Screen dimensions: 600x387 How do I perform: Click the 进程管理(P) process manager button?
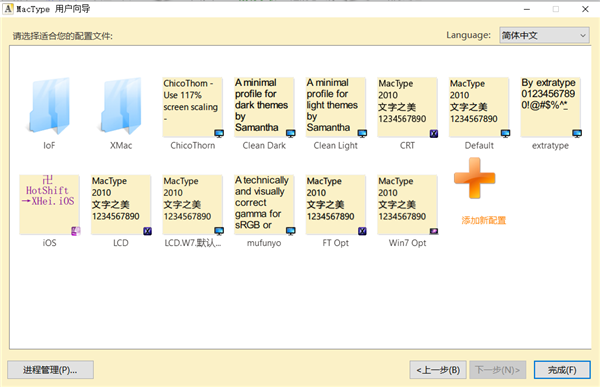click(x=50, y=370)
